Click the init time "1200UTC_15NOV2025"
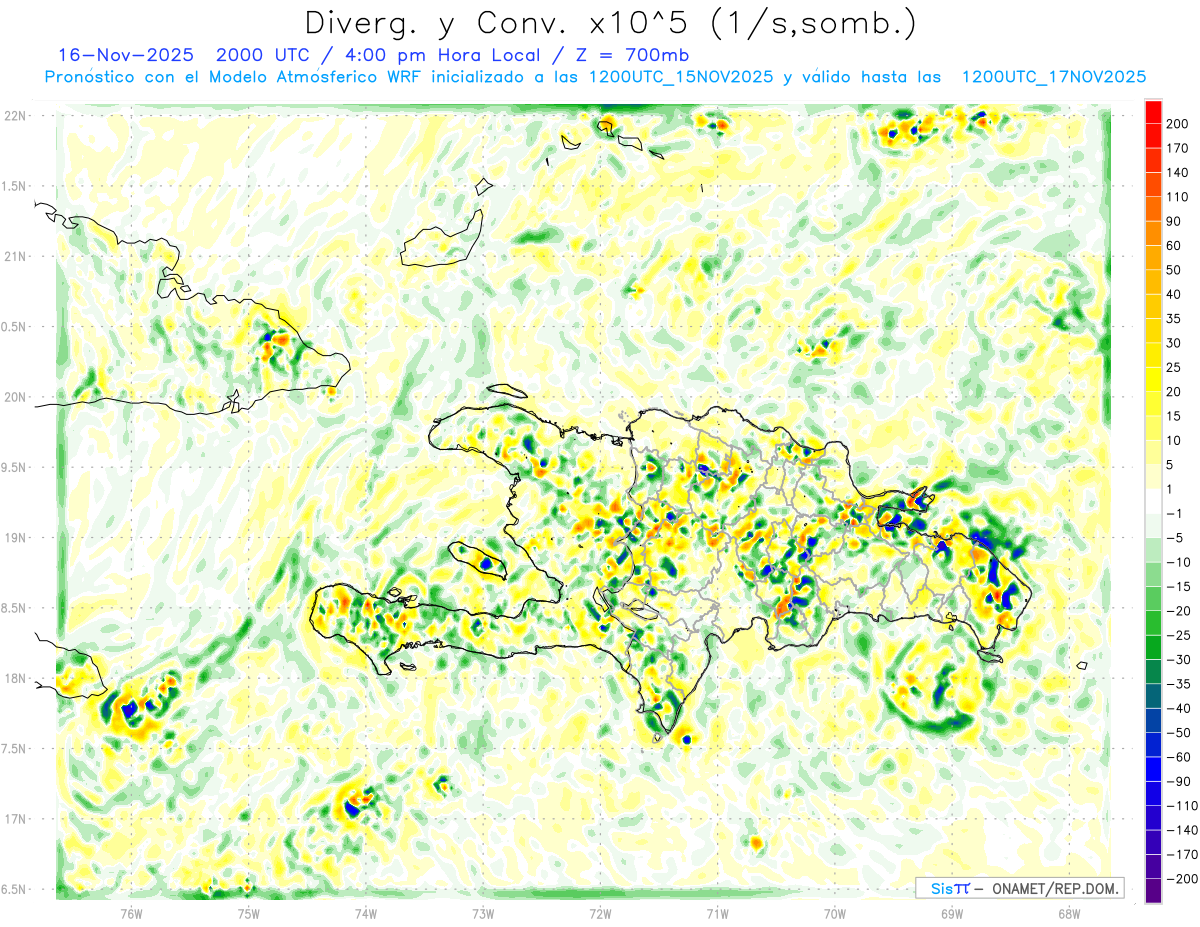The image size is (1200, 927). tap(681, 77)
